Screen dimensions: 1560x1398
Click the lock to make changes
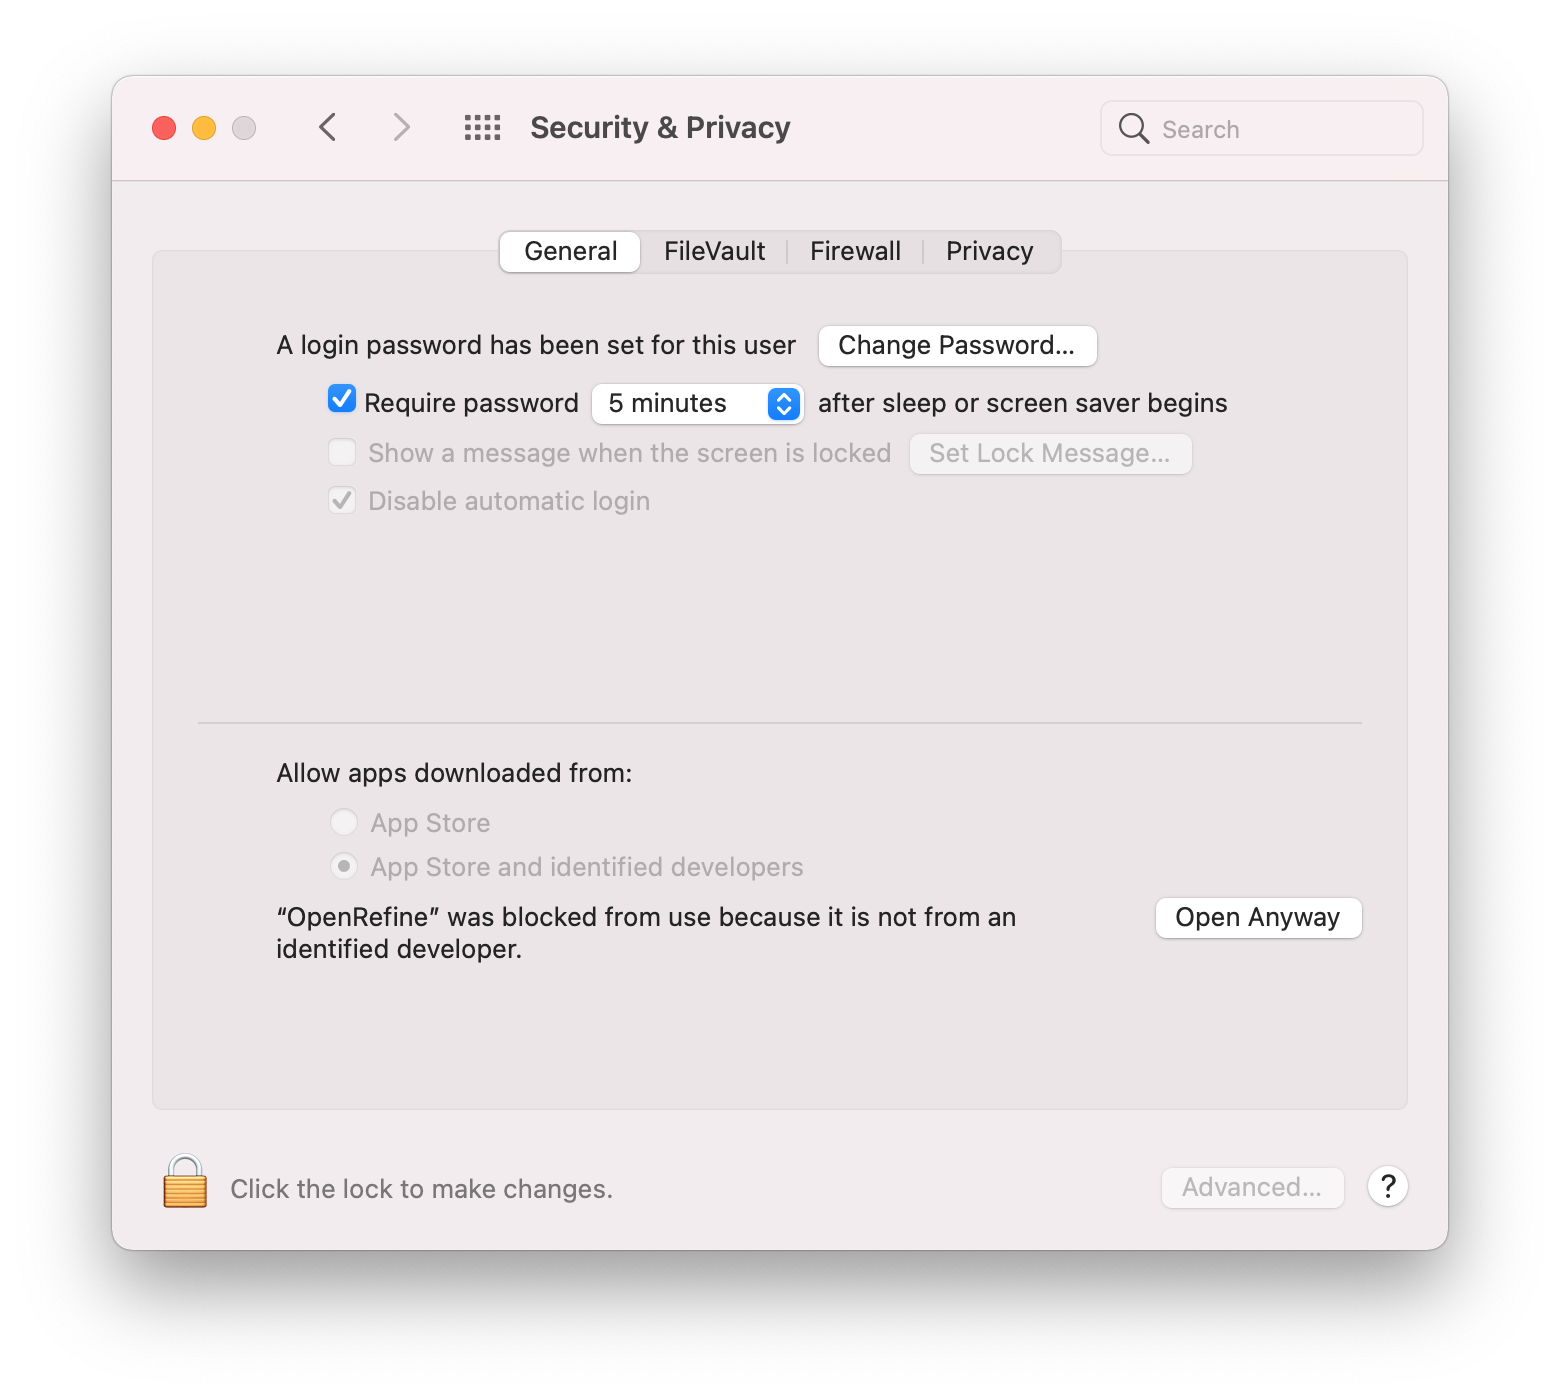click(x=183, y=1188)
